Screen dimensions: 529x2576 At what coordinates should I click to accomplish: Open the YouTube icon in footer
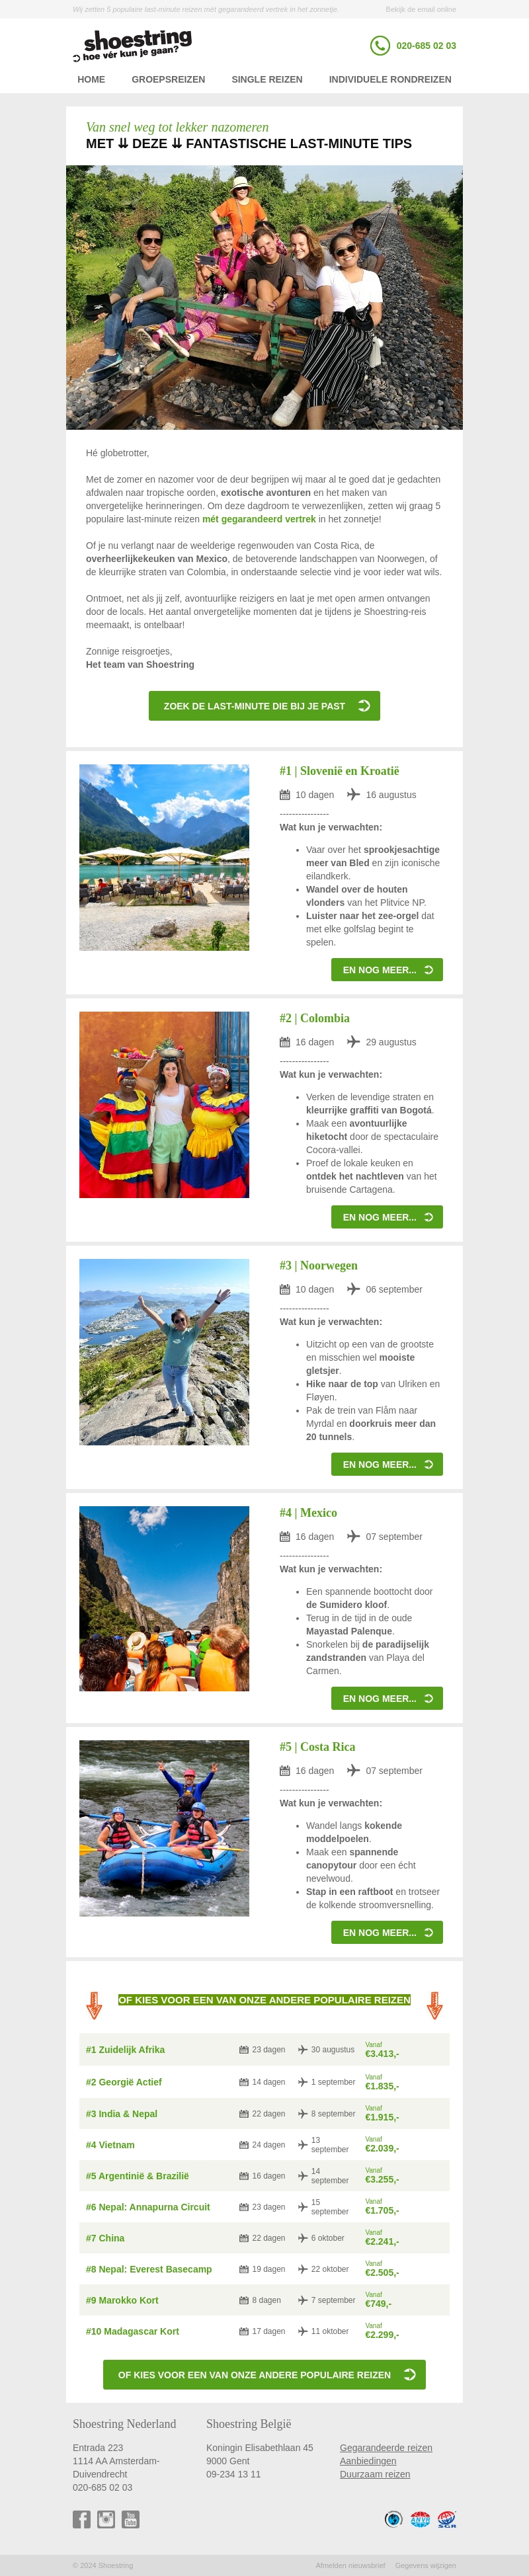(x=130, y=2519)
